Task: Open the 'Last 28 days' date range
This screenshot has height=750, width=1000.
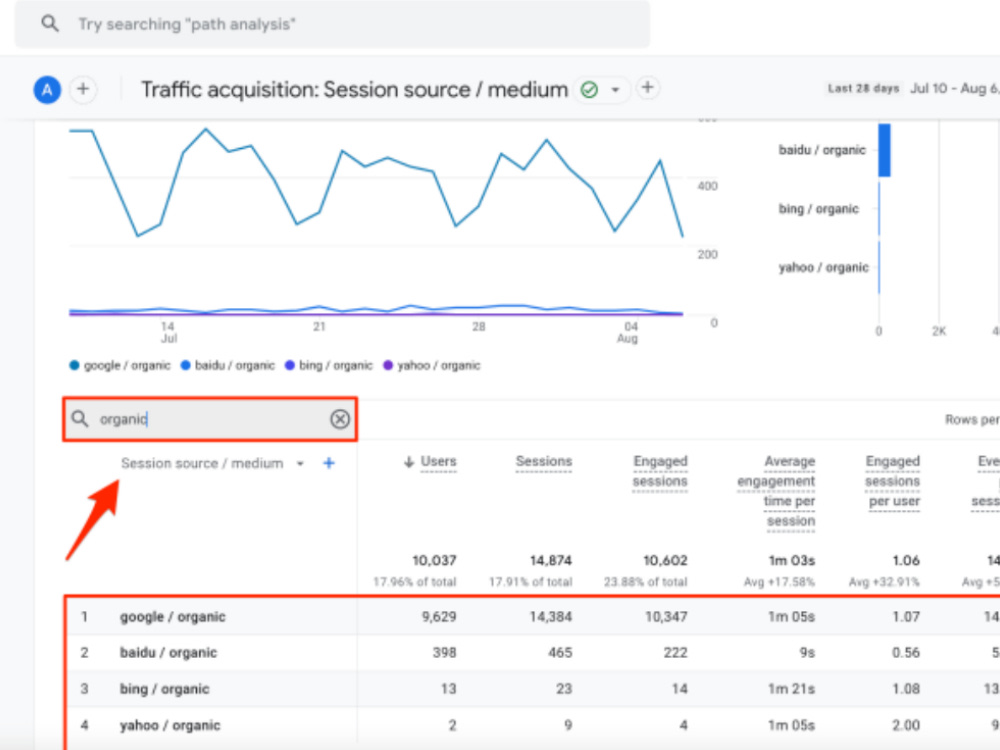Action: point(863,89)
